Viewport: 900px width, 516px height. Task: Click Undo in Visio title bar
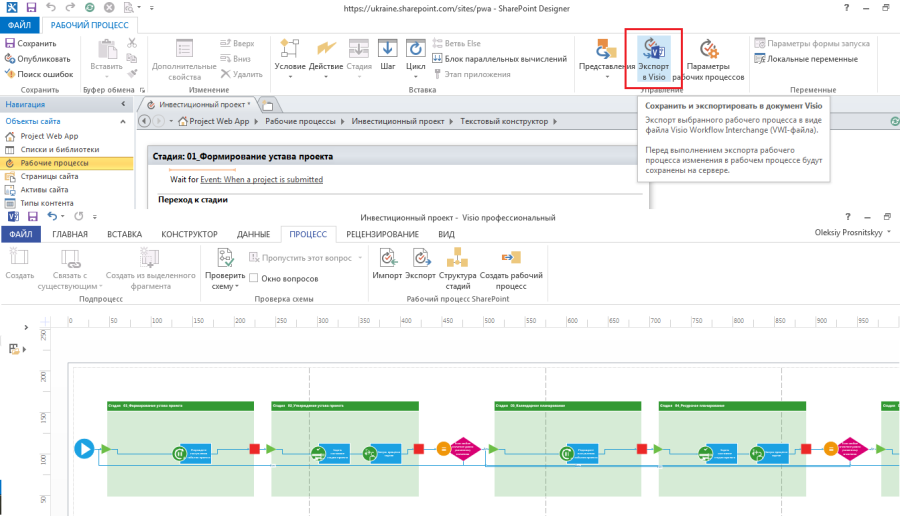tap(52, 216)
